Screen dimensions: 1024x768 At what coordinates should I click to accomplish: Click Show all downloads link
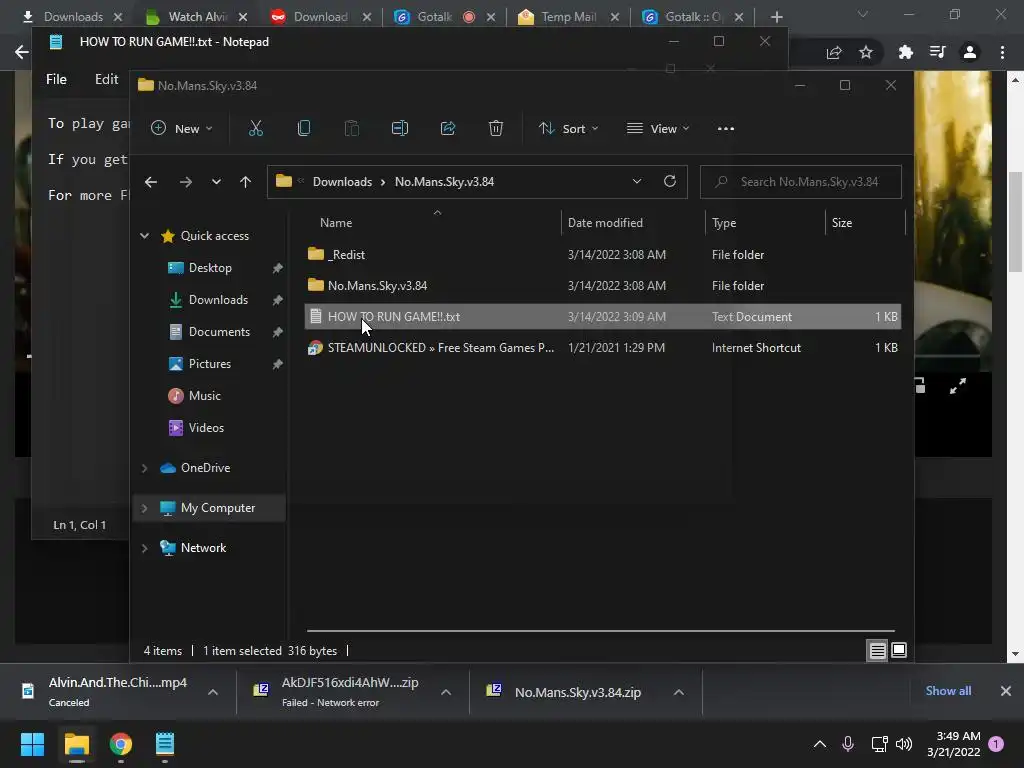[948, 691]
